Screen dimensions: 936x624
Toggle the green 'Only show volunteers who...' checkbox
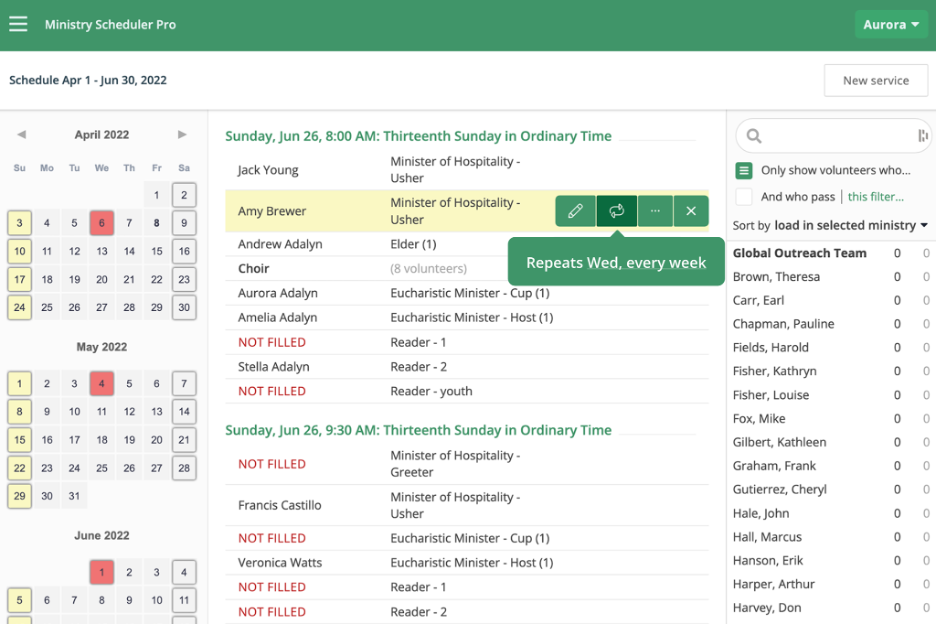(x=744, y=171)
